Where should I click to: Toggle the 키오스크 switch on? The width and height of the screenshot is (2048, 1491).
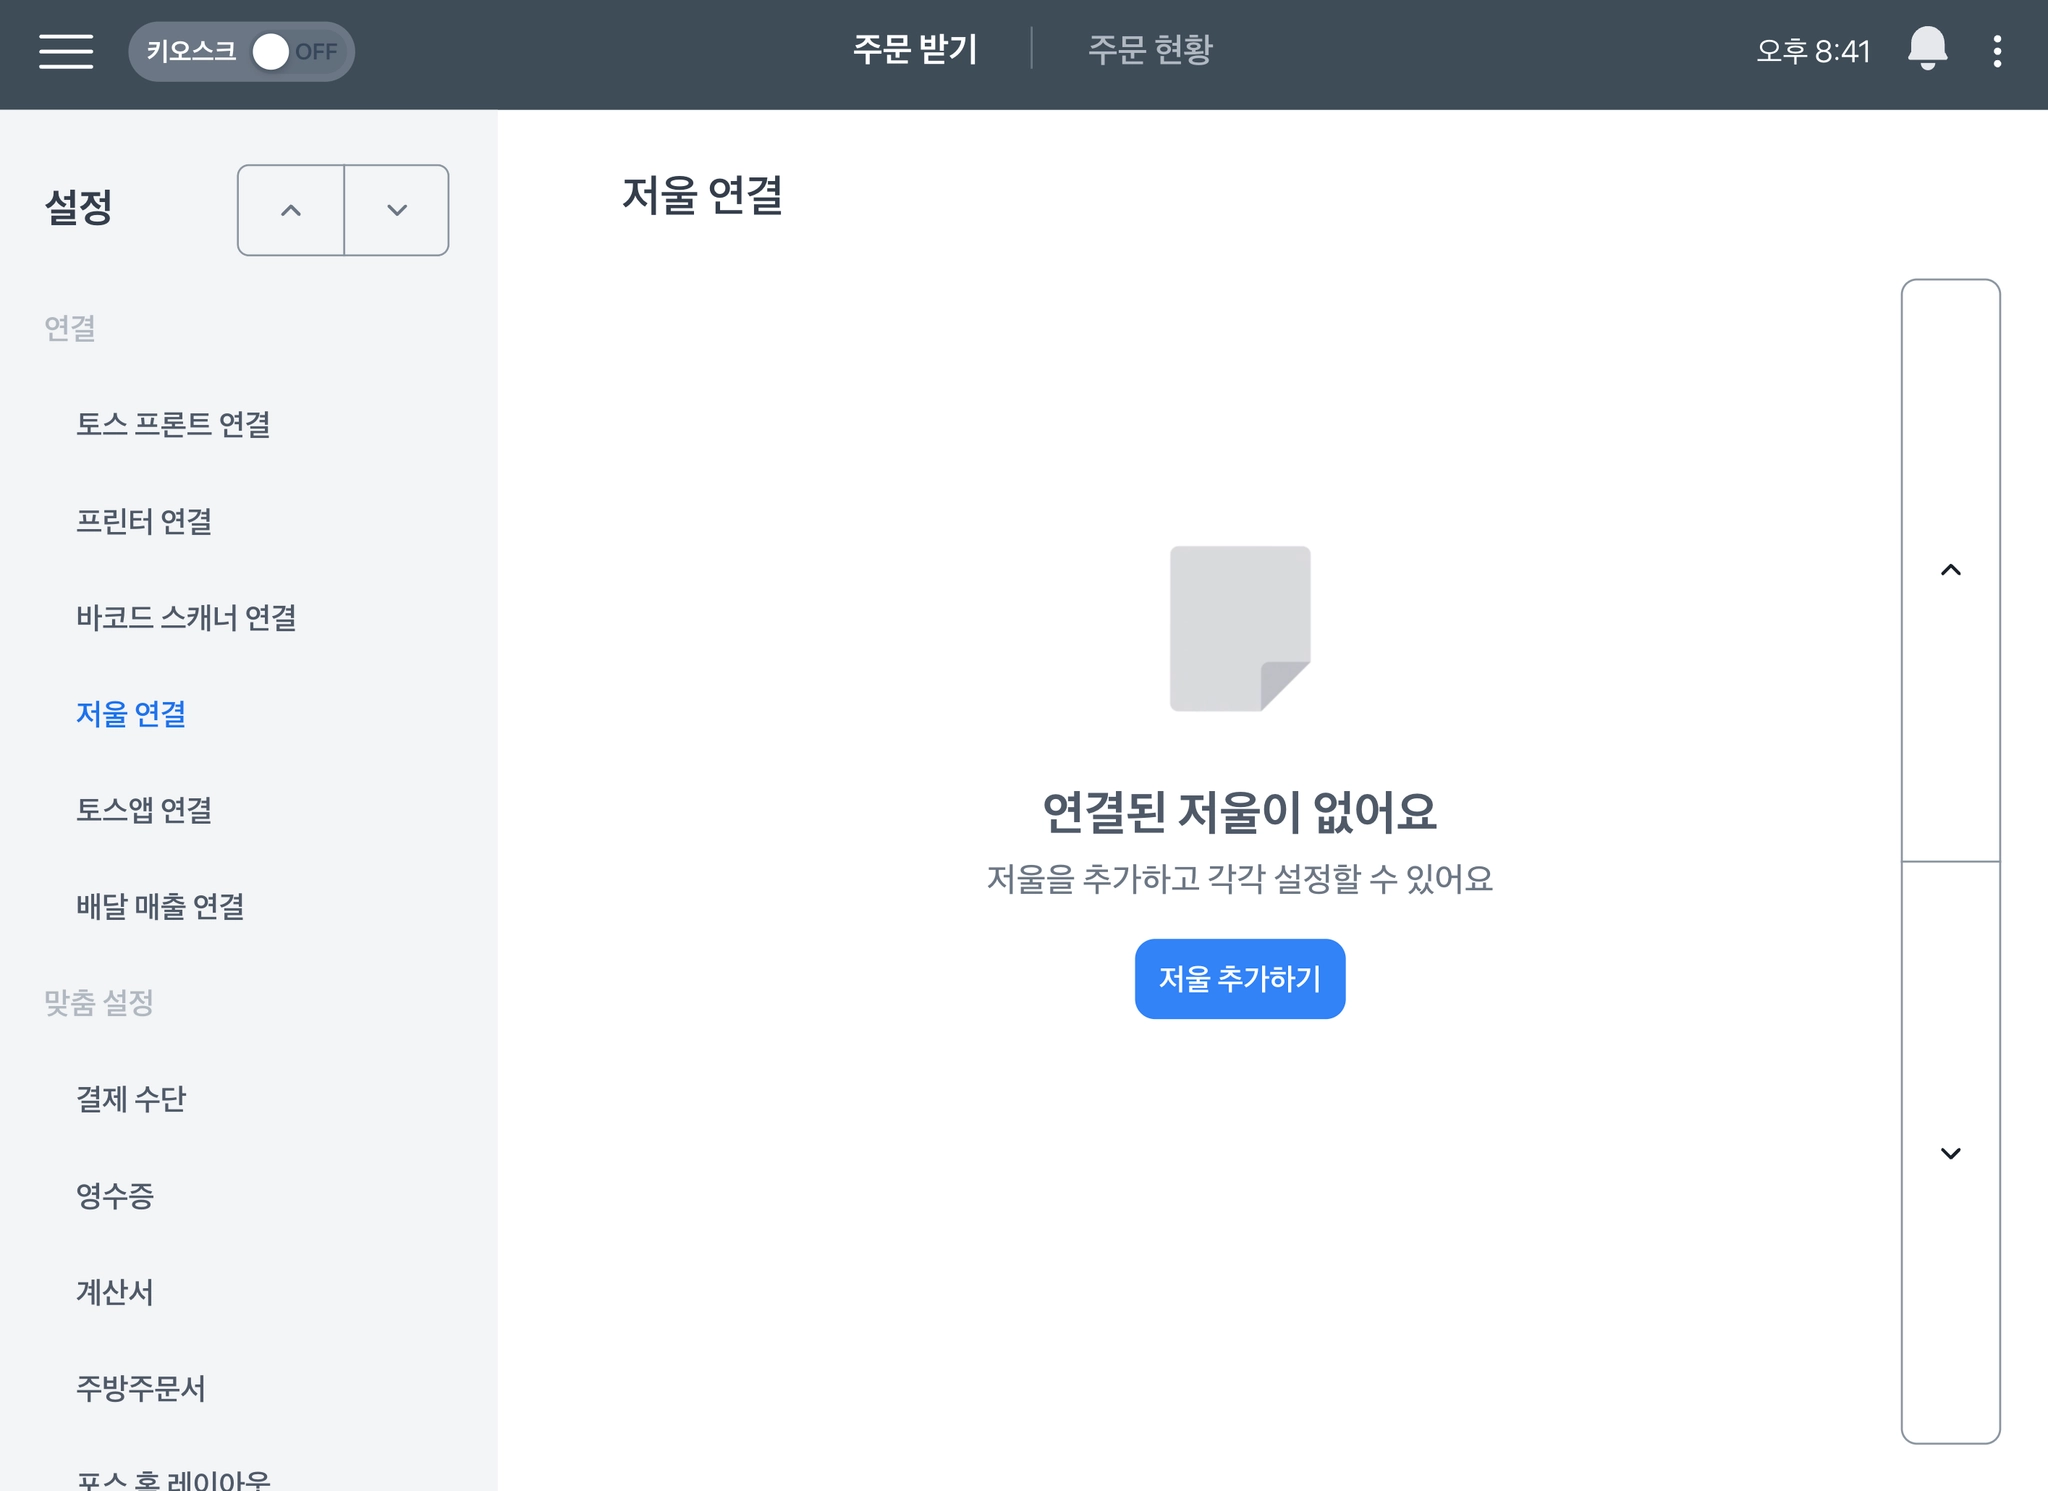295,51
